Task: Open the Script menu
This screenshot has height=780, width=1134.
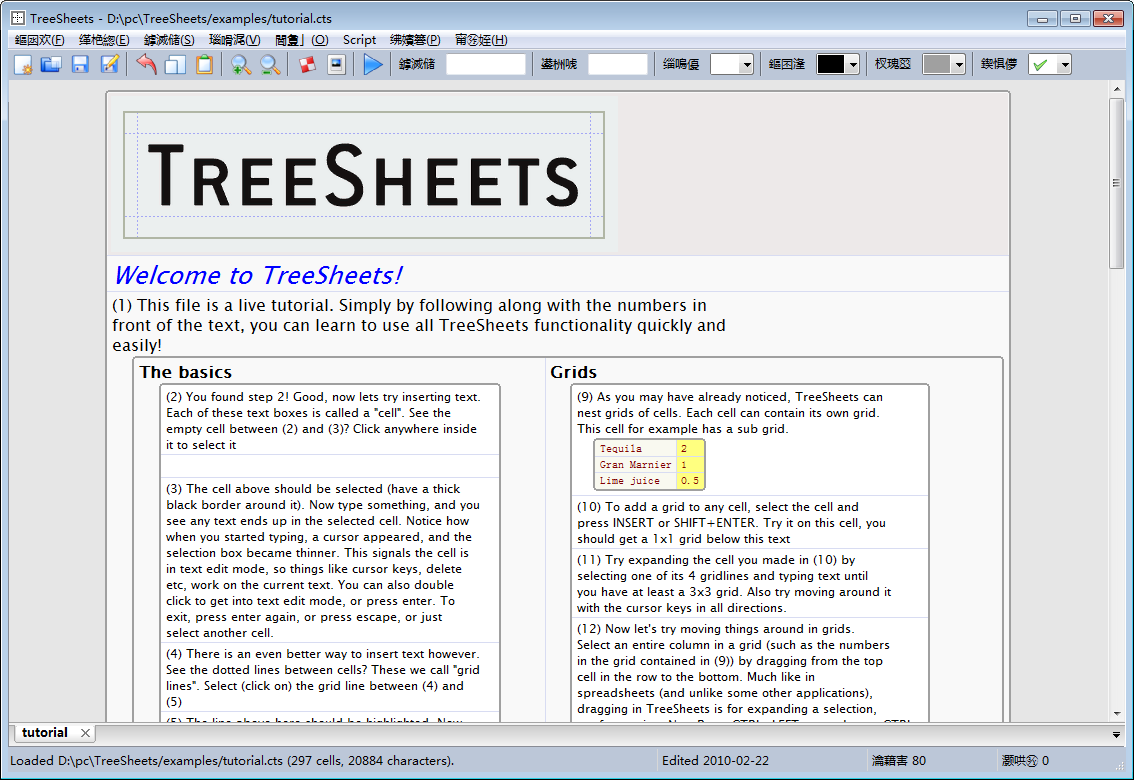Action: click(x=359, y=40)
